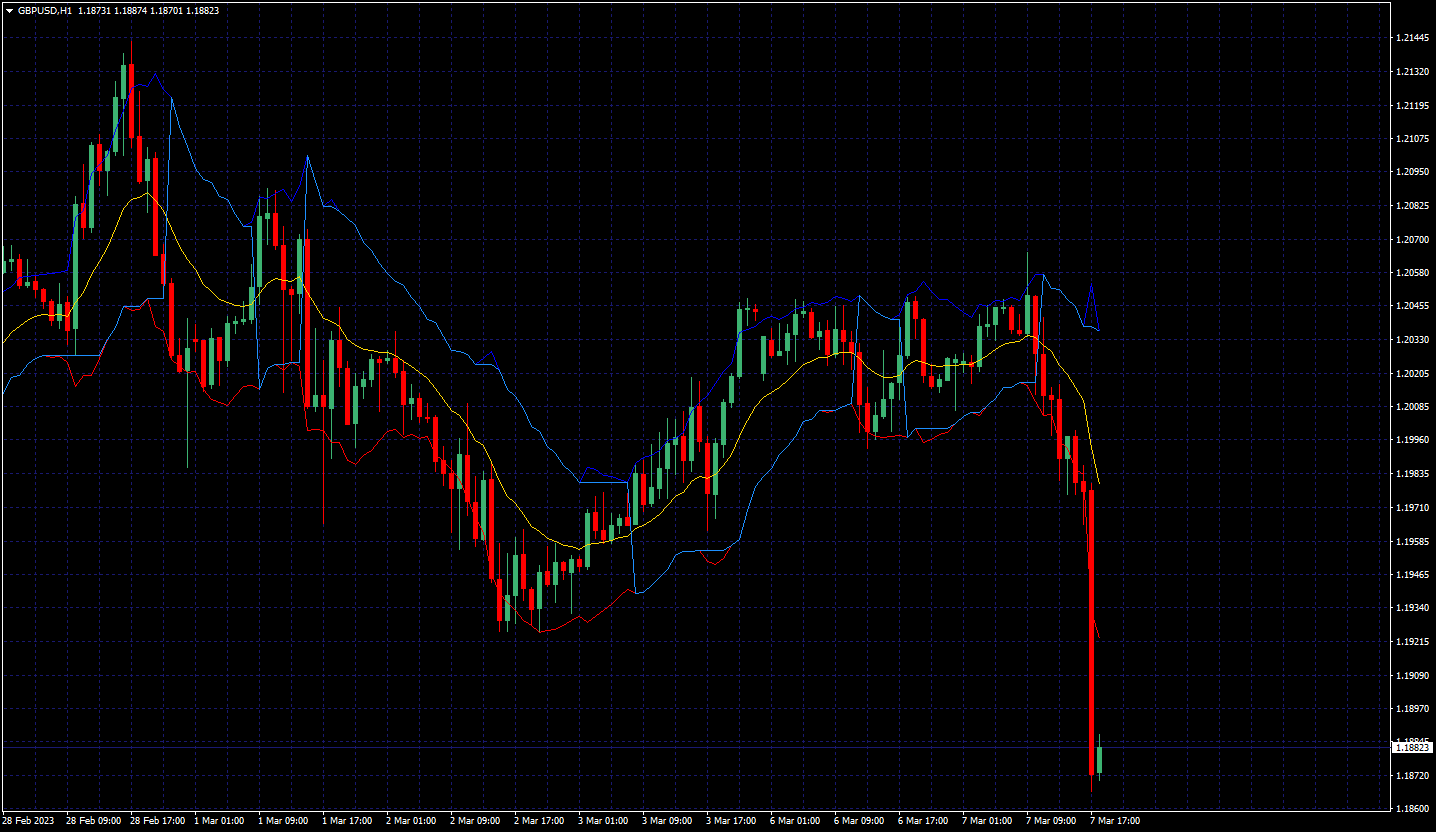
Task: Click the 1 Mar 01:00 time label
Action: pyautogui.click(x=219, y=821)
